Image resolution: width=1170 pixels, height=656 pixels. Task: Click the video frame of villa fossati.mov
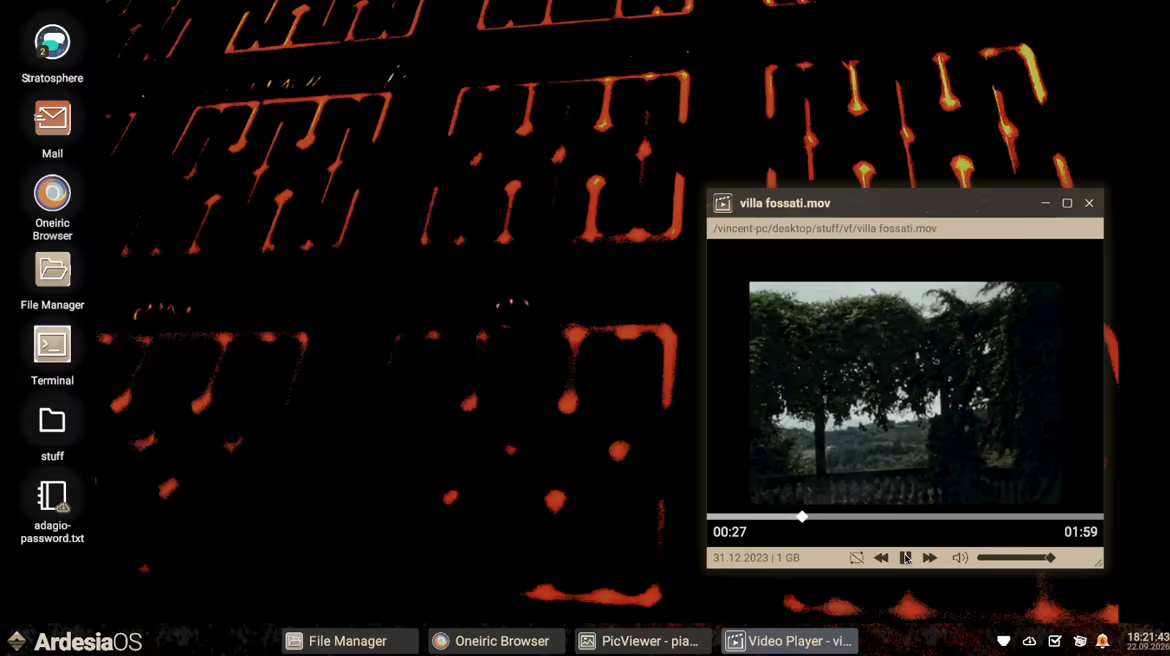(905, 393)
